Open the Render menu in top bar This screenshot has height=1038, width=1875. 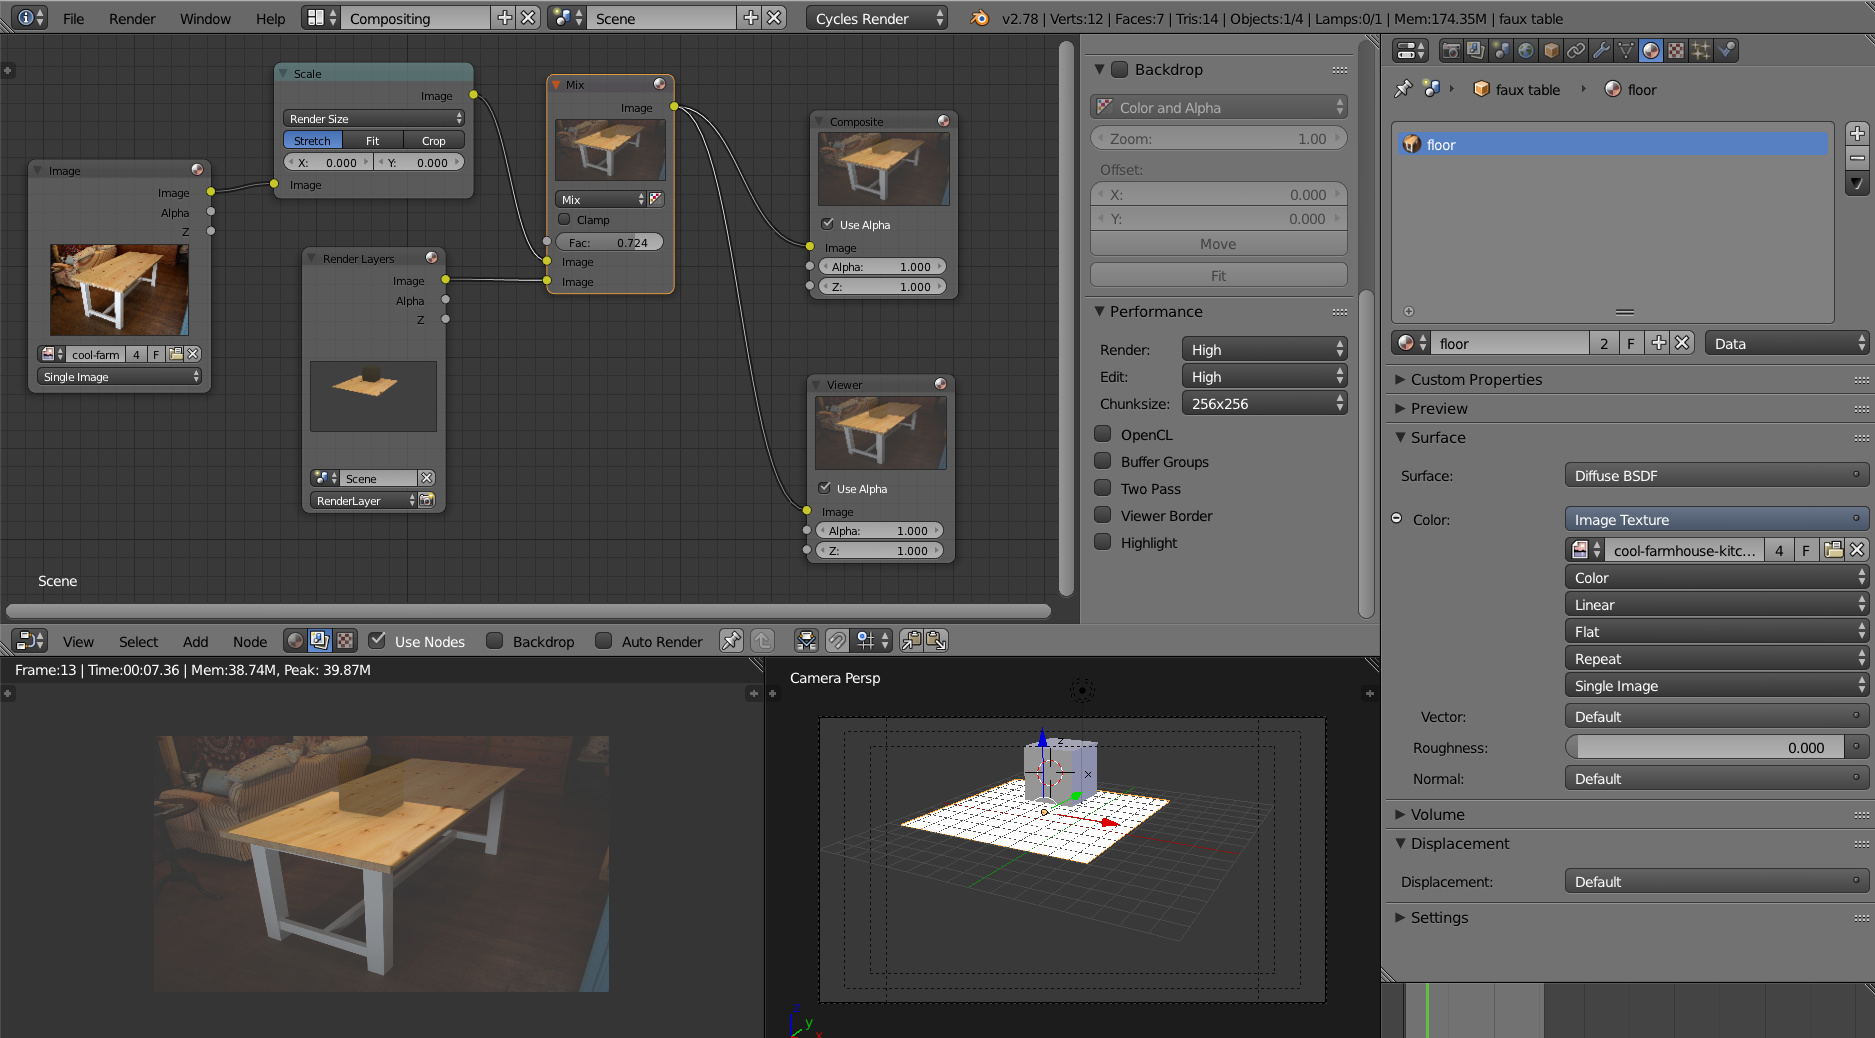coord(132,18)
